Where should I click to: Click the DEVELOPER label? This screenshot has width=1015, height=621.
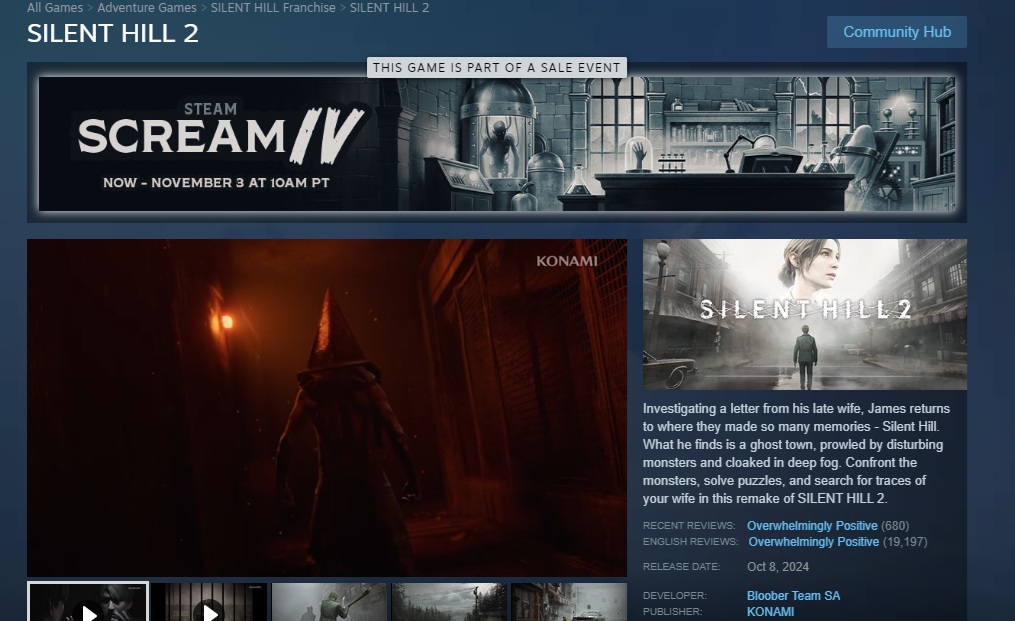click(x=675, y=596)
